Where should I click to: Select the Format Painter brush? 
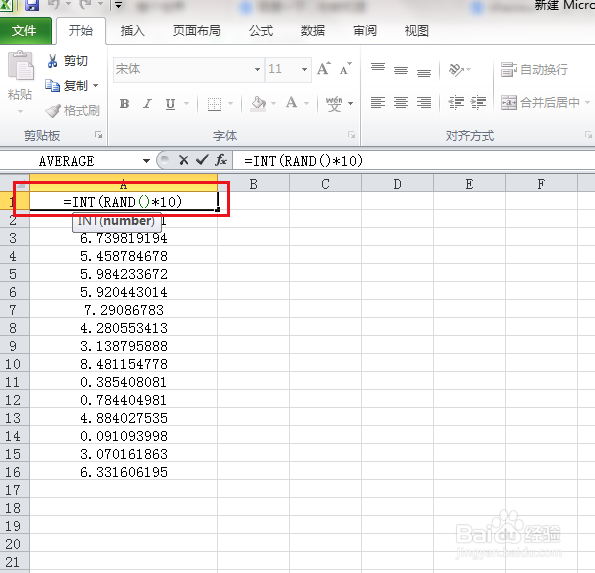point(72,110)
